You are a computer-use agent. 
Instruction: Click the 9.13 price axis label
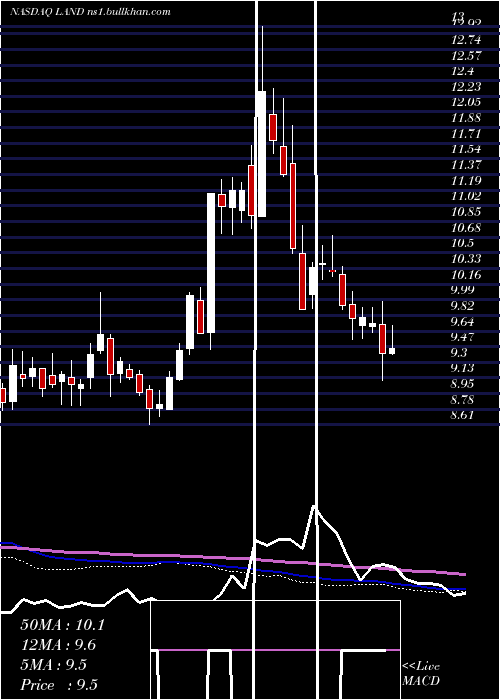[x=464, y=368]
